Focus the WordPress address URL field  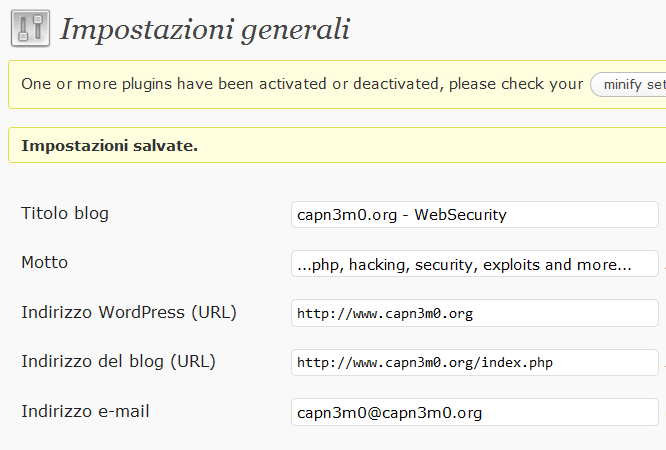[474, 313]
